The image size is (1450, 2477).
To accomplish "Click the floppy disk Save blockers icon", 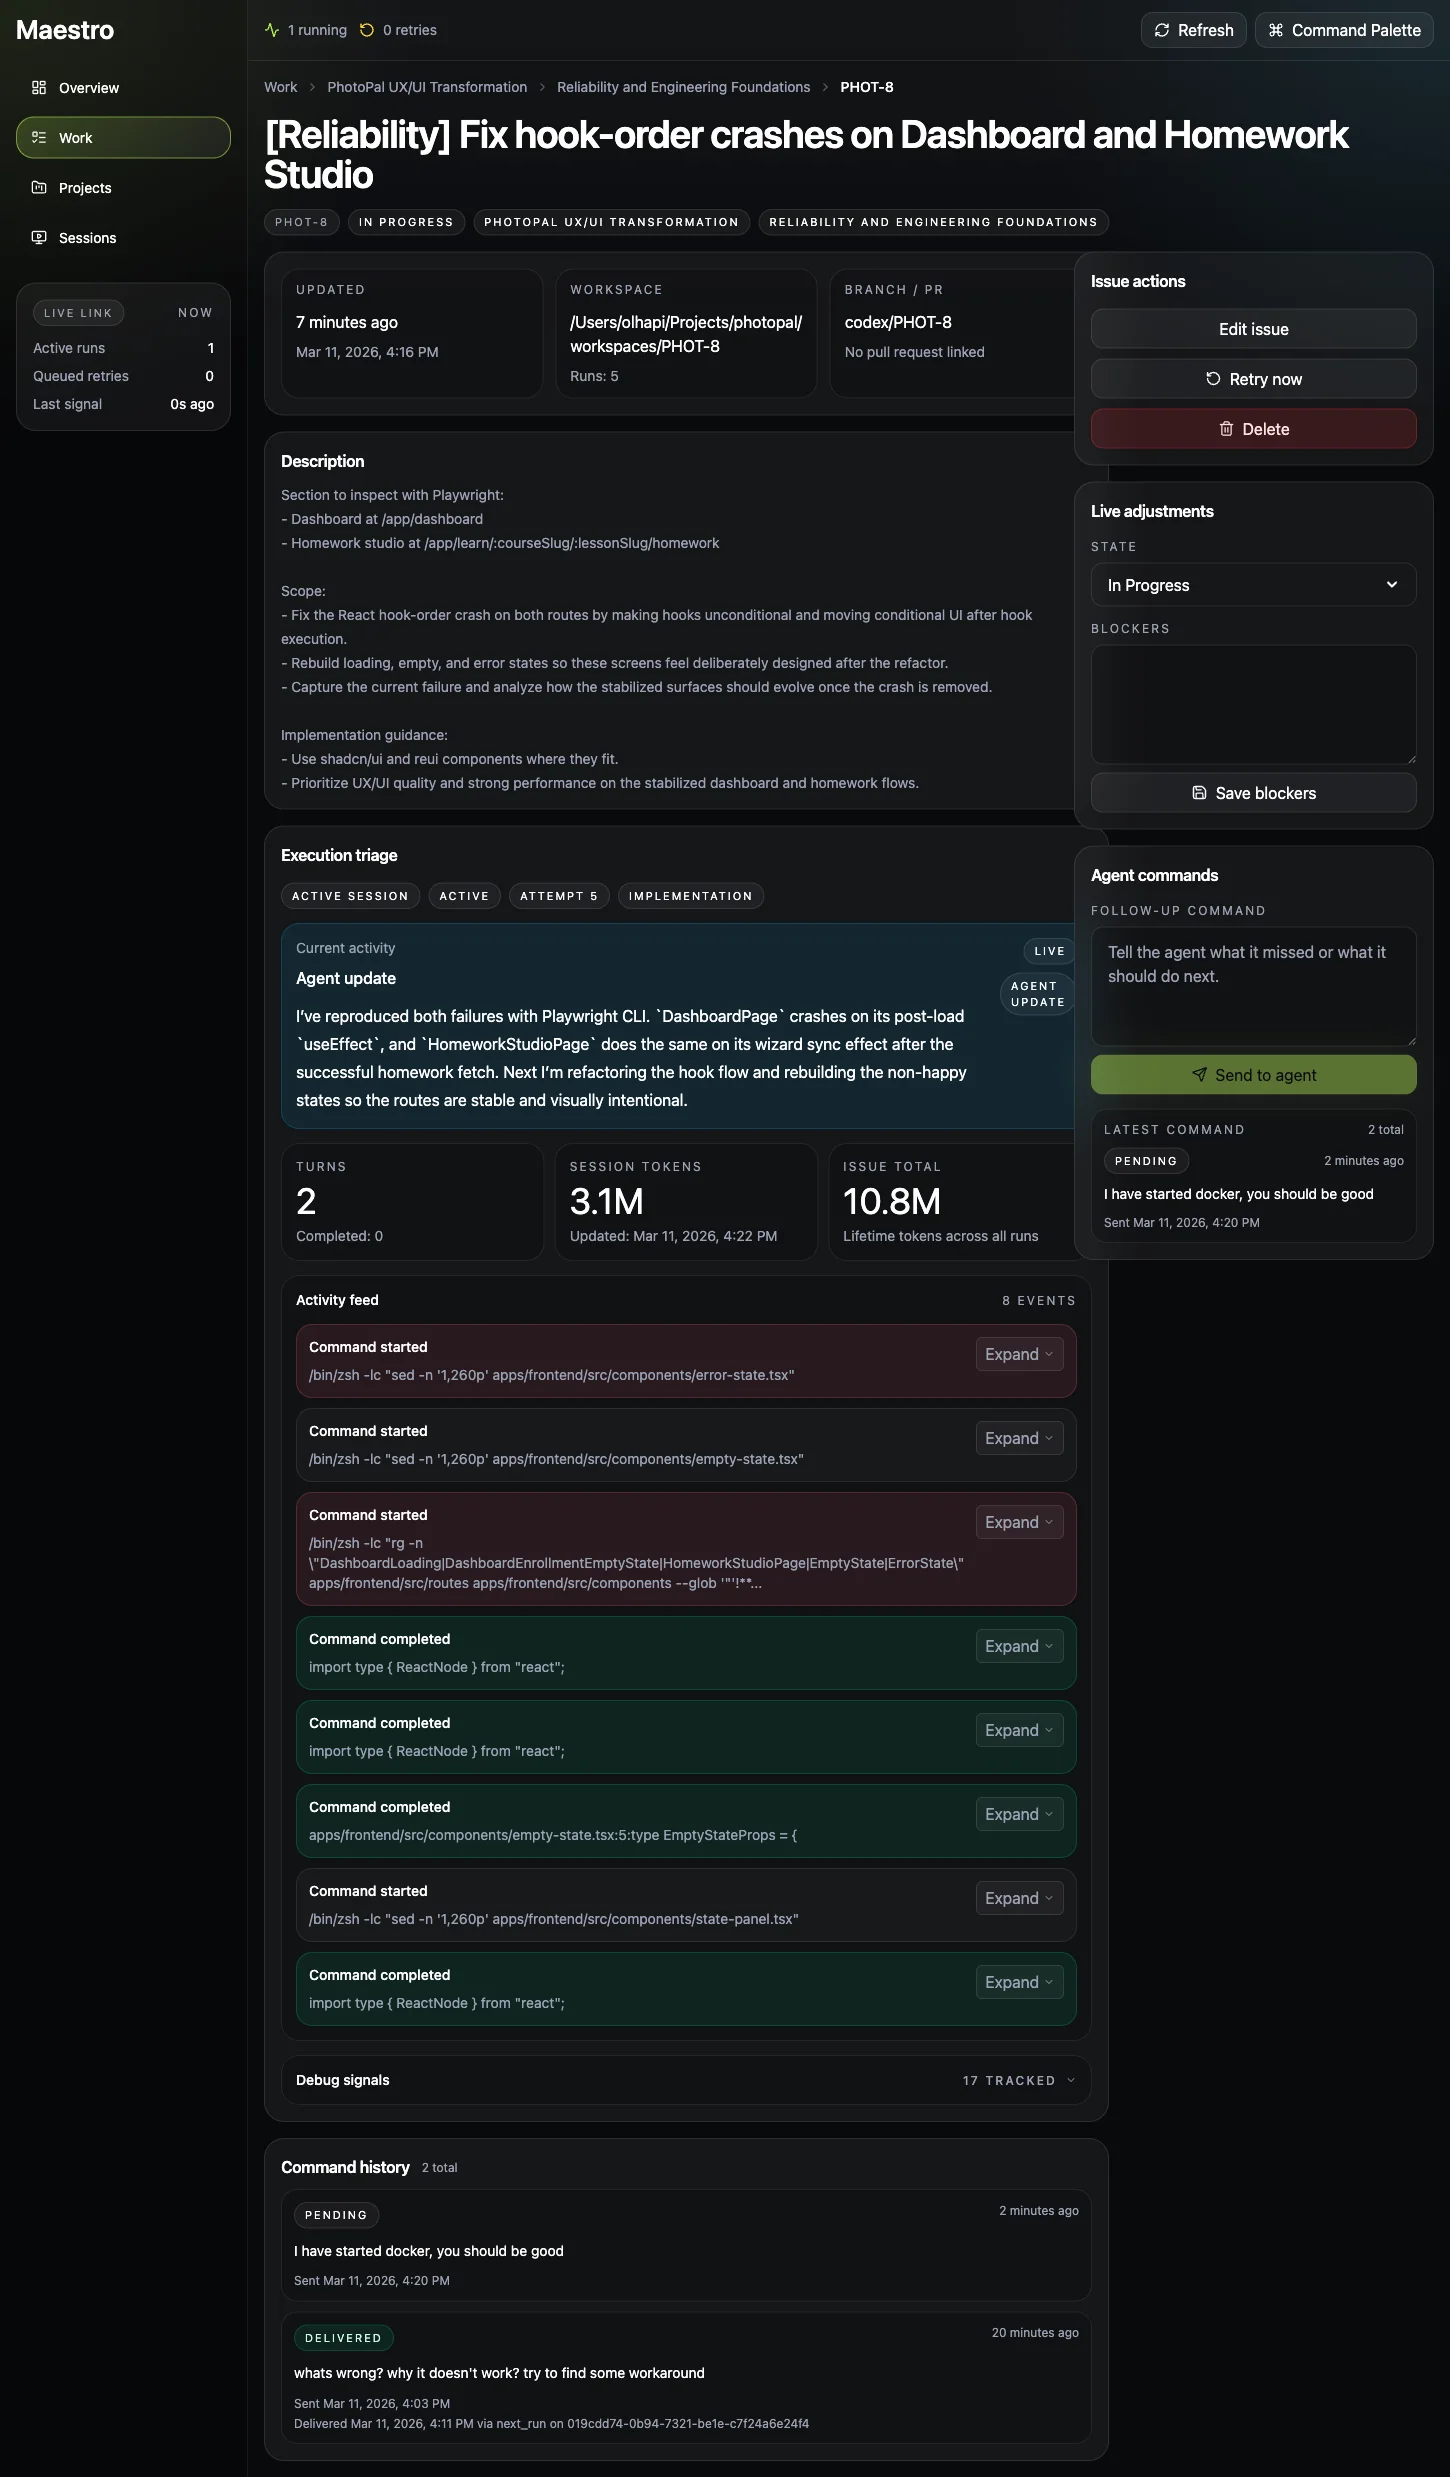I will pyautogui.click(x=1199, y=793).
